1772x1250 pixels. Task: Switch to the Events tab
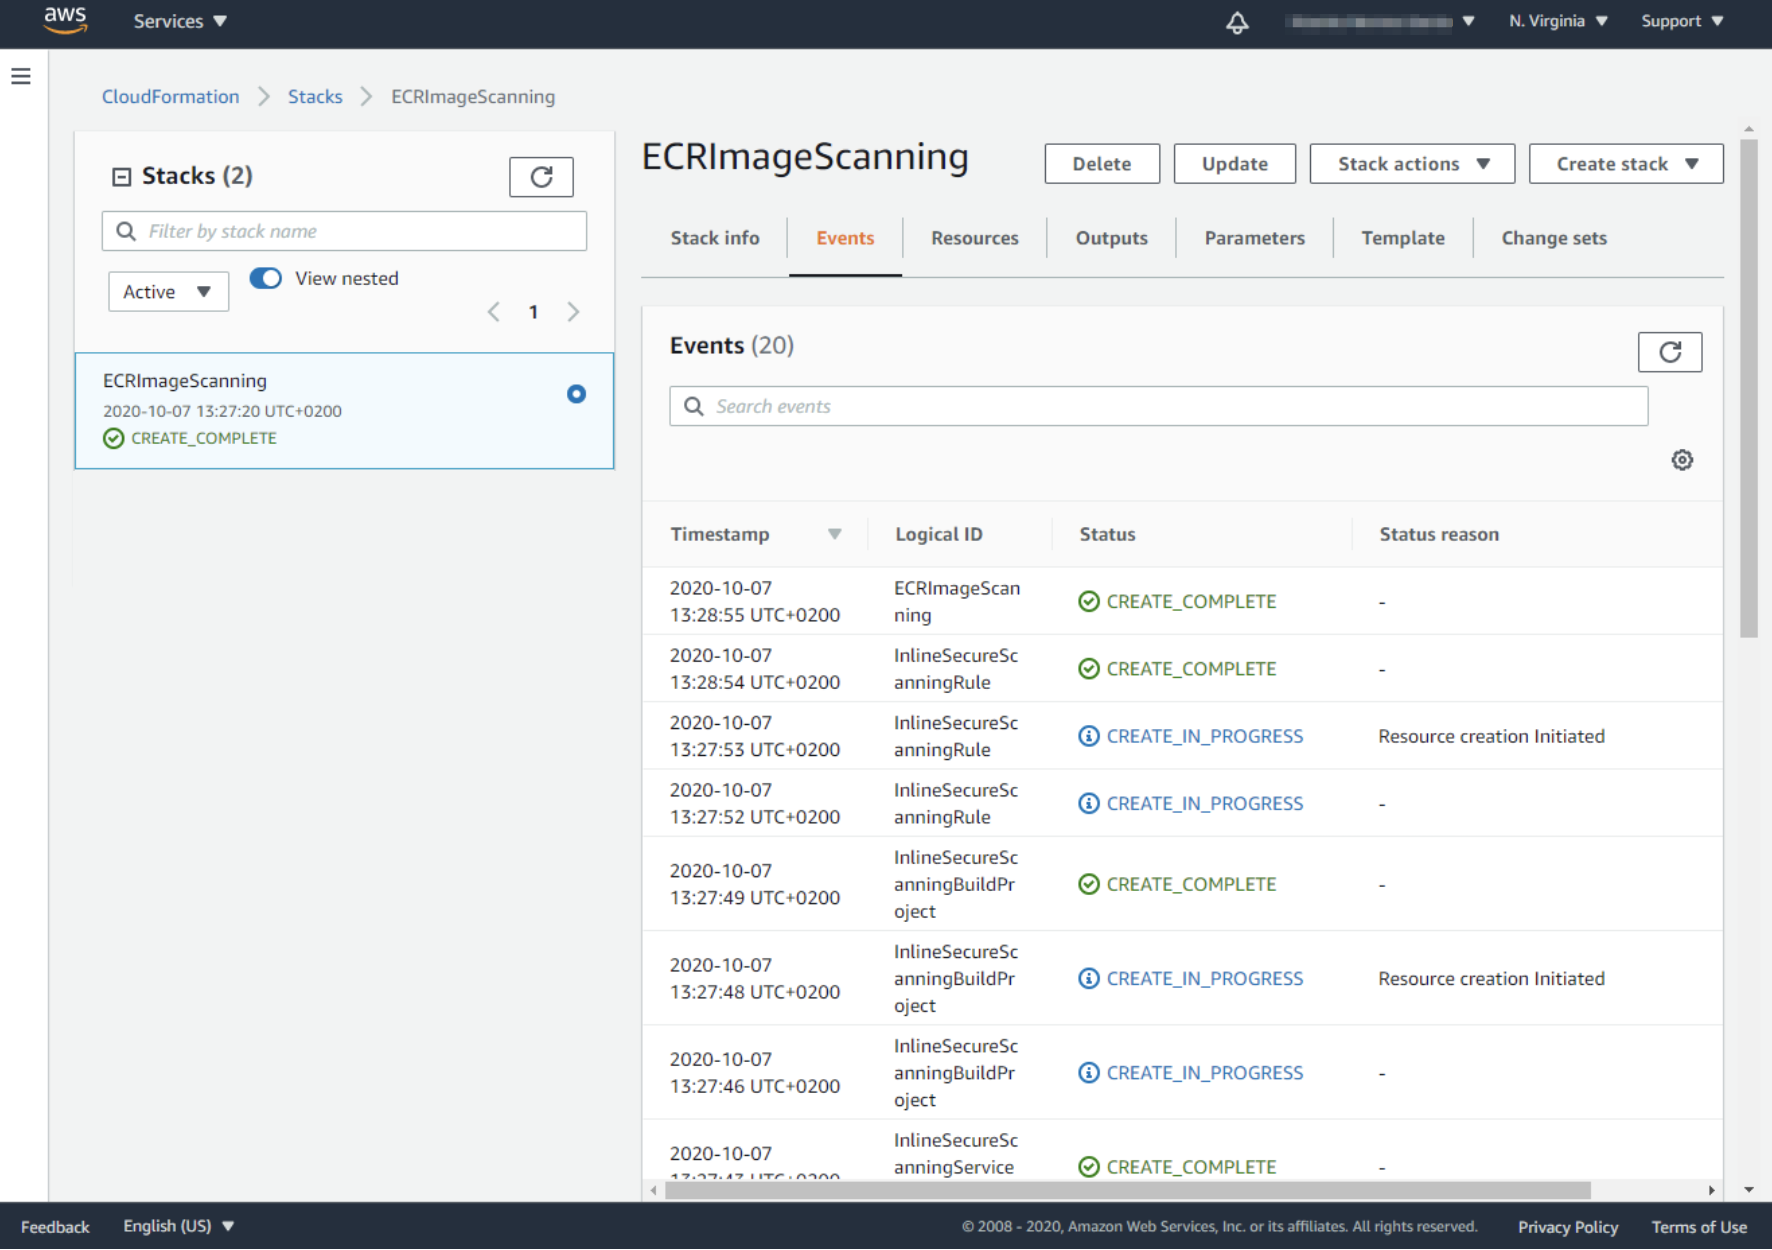(x=845, y=238)
